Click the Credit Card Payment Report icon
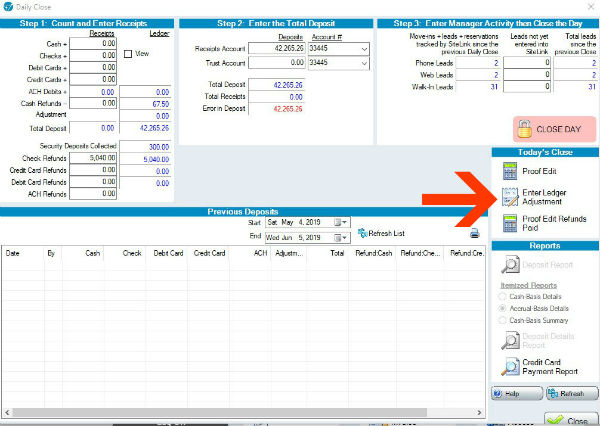 [x=510, y=367]
